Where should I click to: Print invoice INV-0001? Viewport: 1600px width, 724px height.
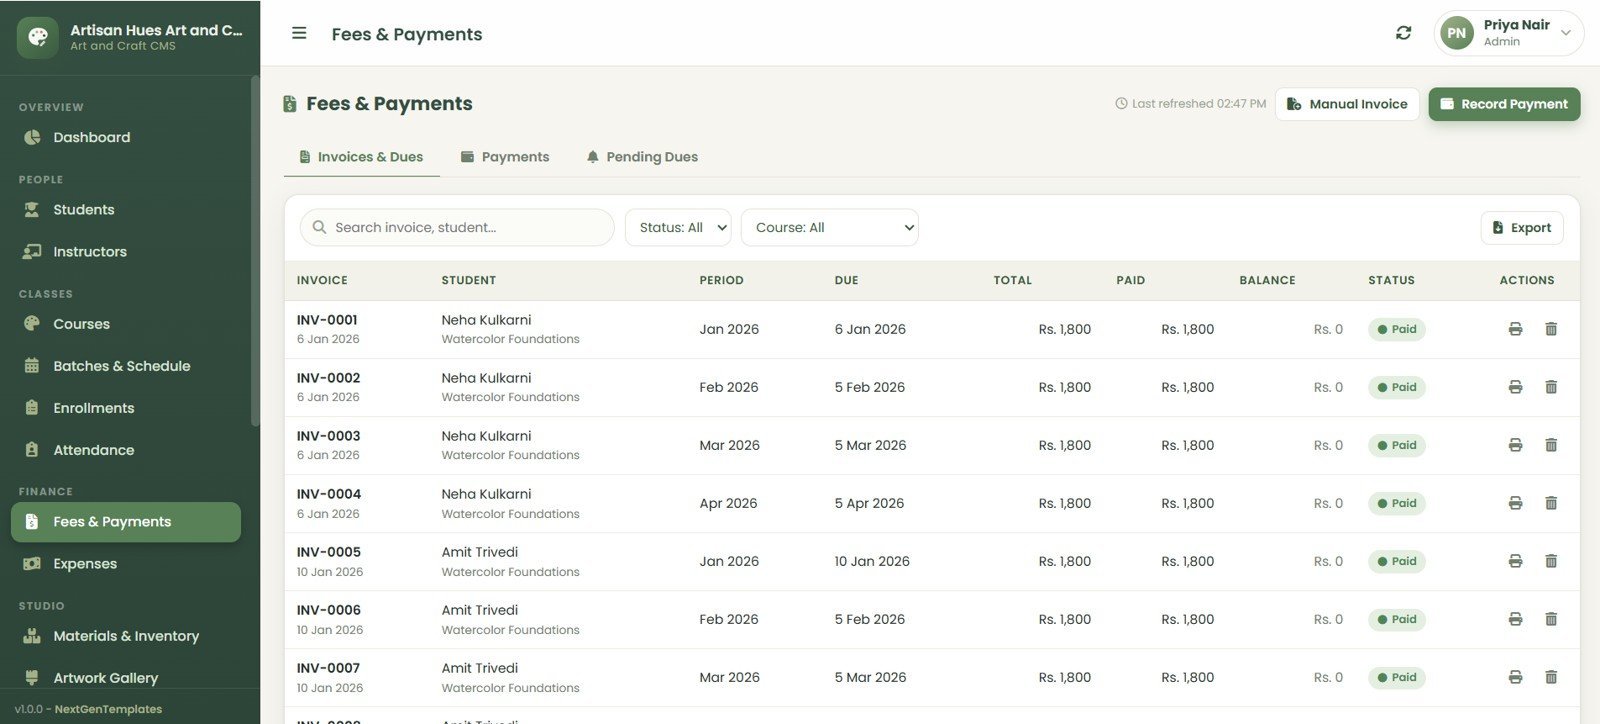pyautogui.click(x=1515, y=329)
